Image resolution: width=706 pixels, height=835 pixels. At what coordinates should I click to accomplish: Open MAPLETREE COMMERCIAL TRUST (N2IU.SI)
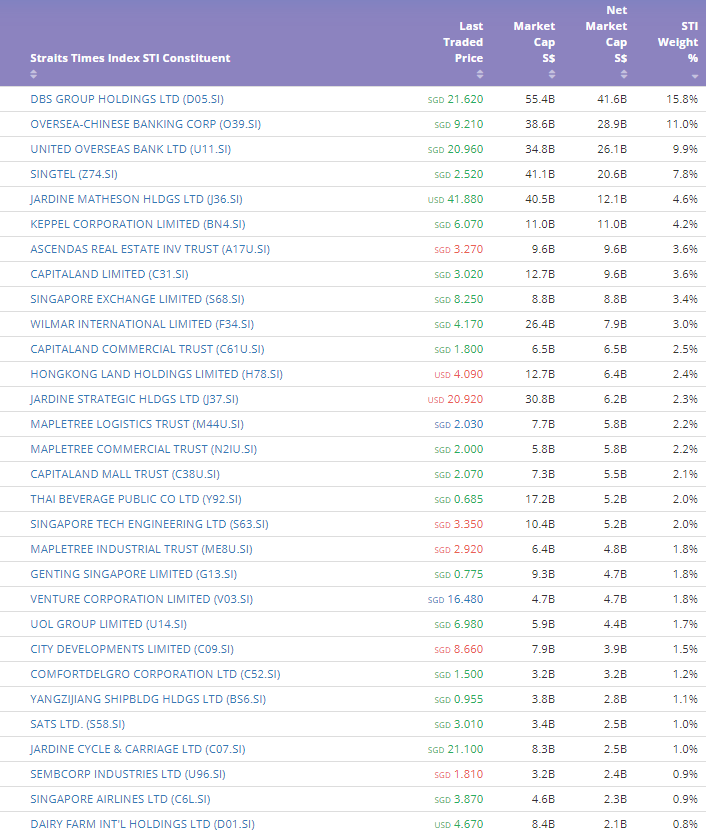[144, 449]
